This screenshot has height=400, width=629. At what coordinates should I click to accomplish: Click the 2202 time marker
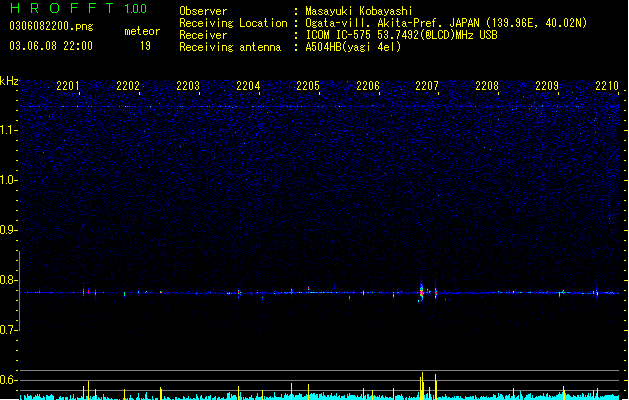coord(128,86)
